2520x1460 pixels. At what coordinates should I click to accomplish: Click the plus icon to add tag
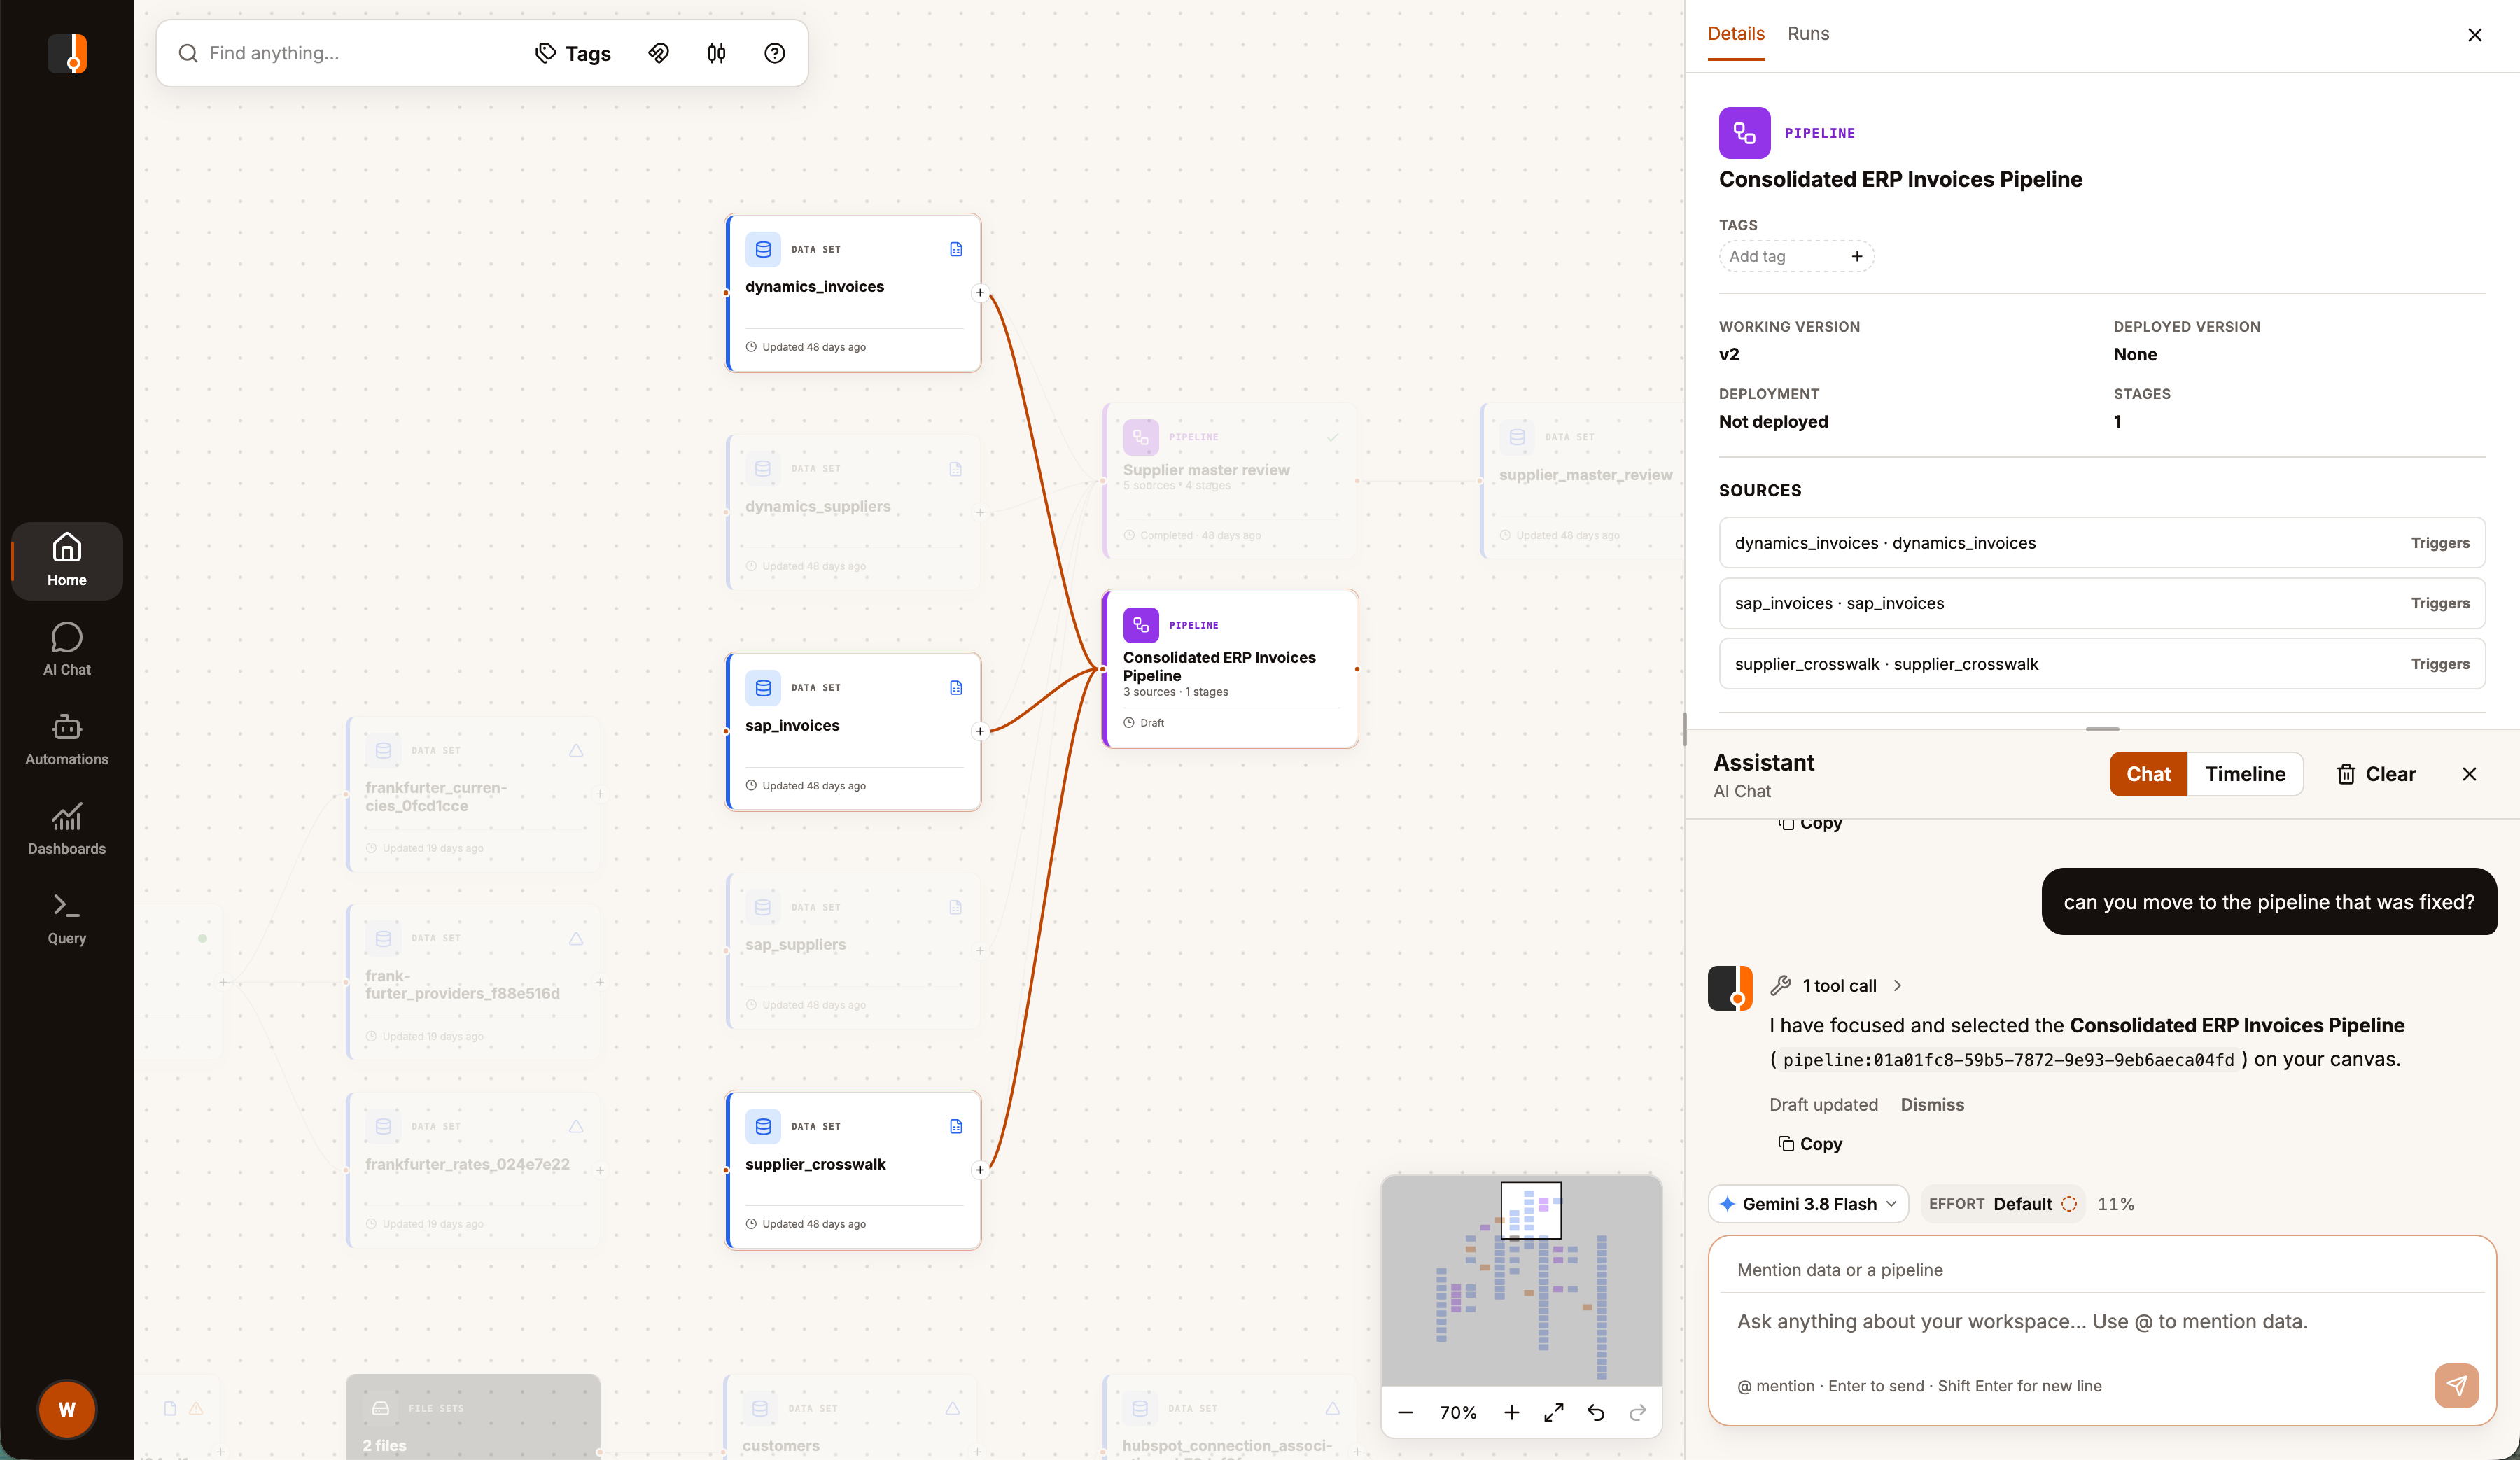point(1857,256)
